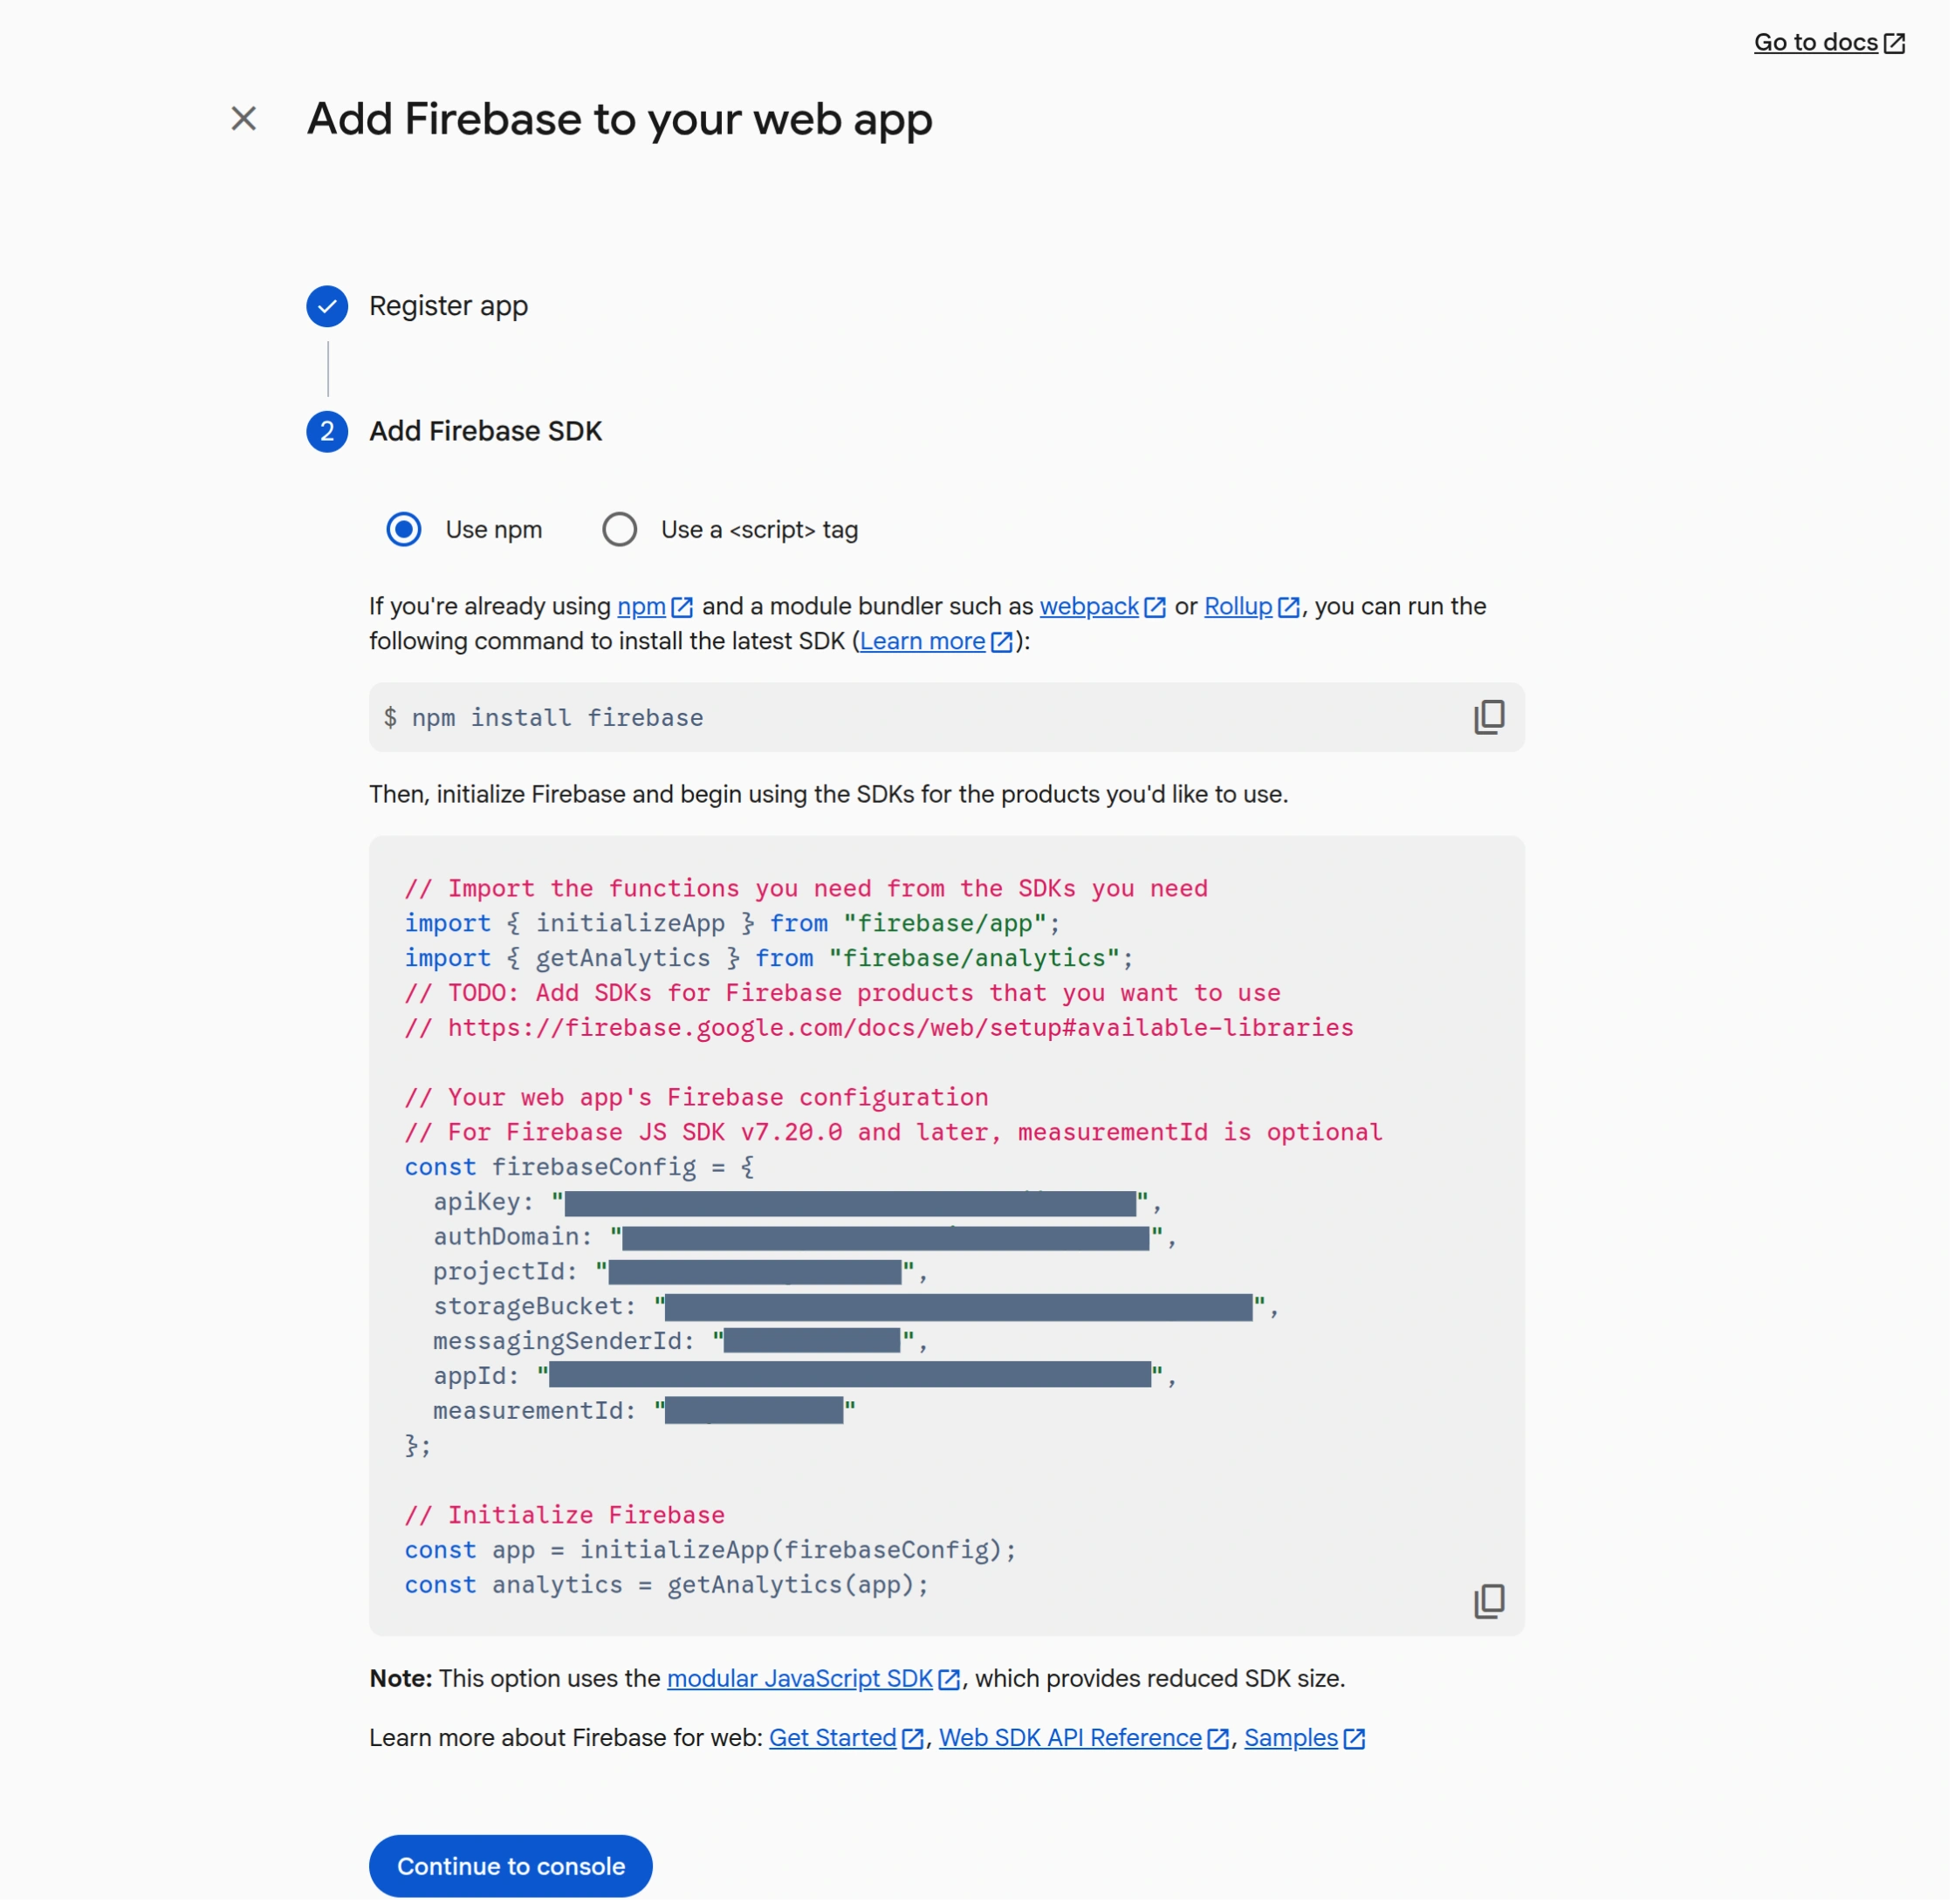This screenshot has height=1904, width=1955.
Task: Copy the npm install firebase command
Action: 1493,719
